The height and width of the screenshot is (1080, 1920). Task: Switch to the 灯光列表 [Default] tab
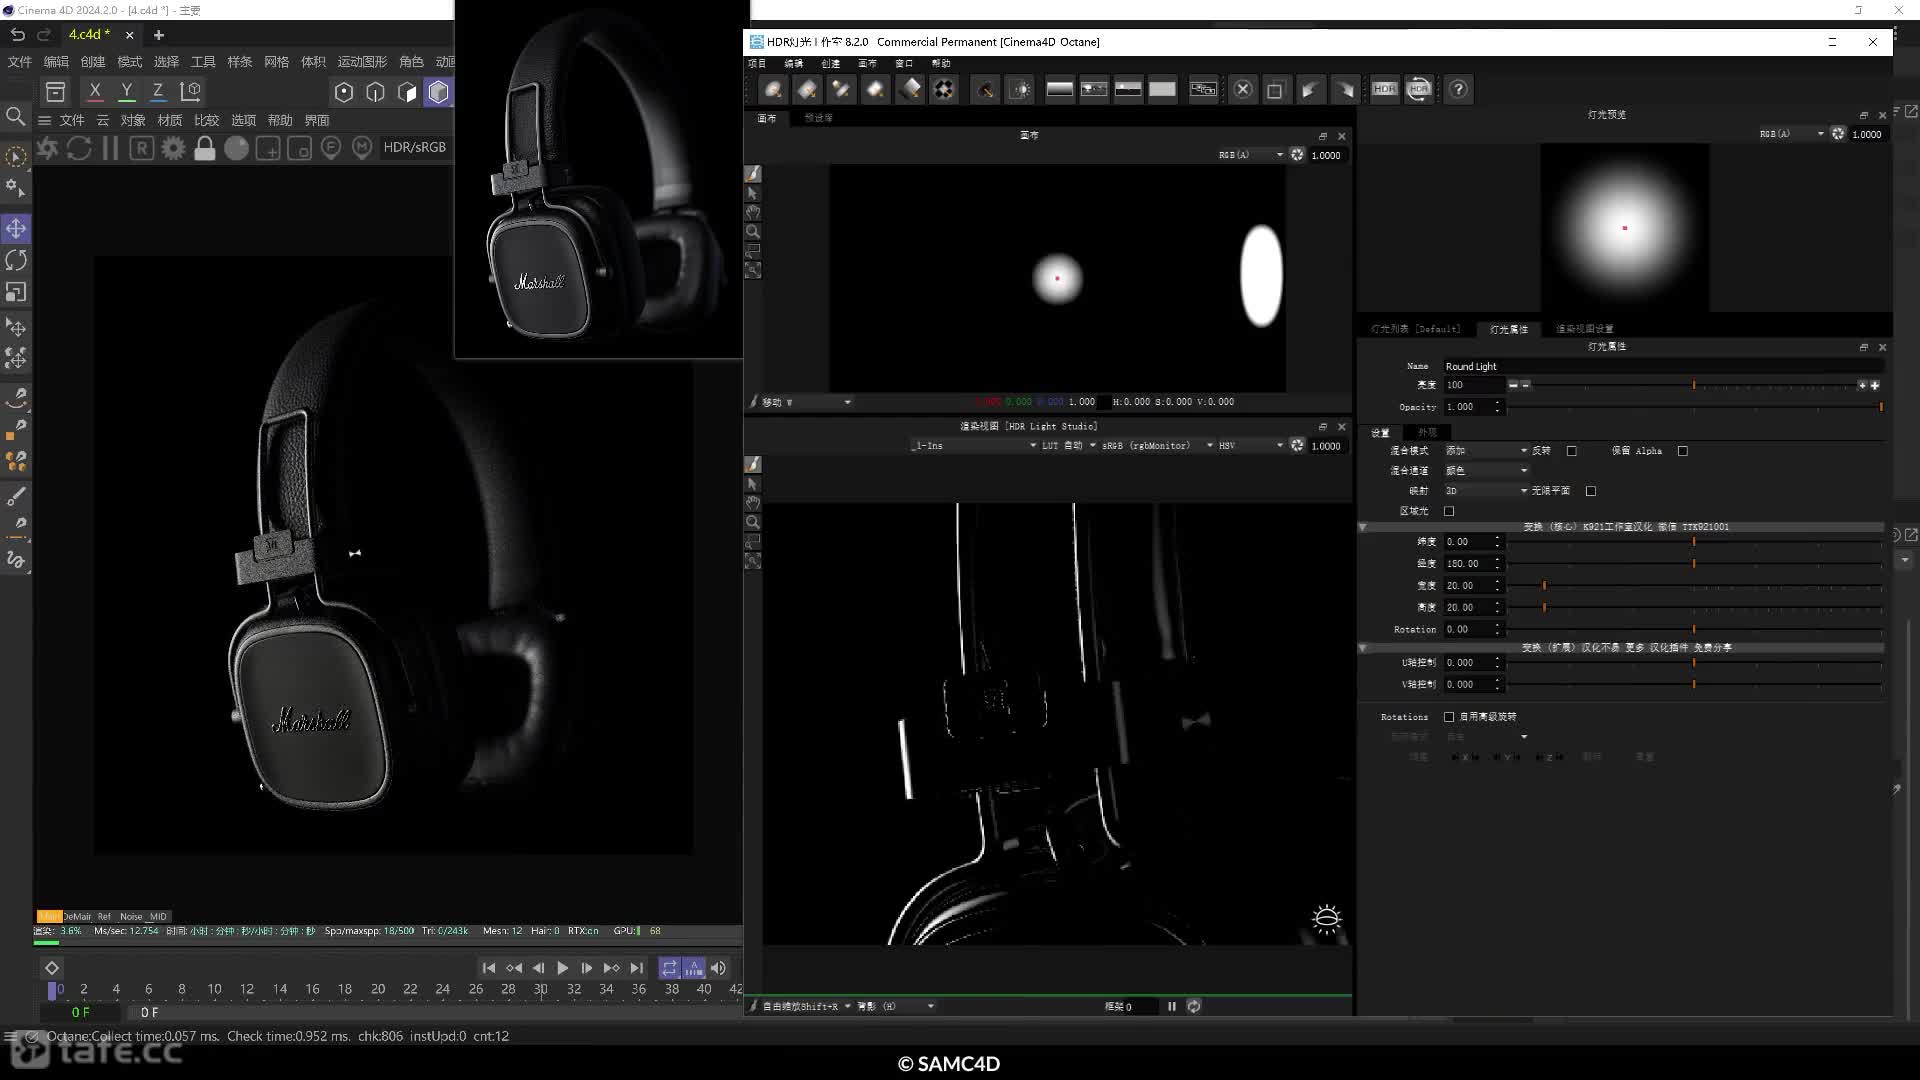1415,329
